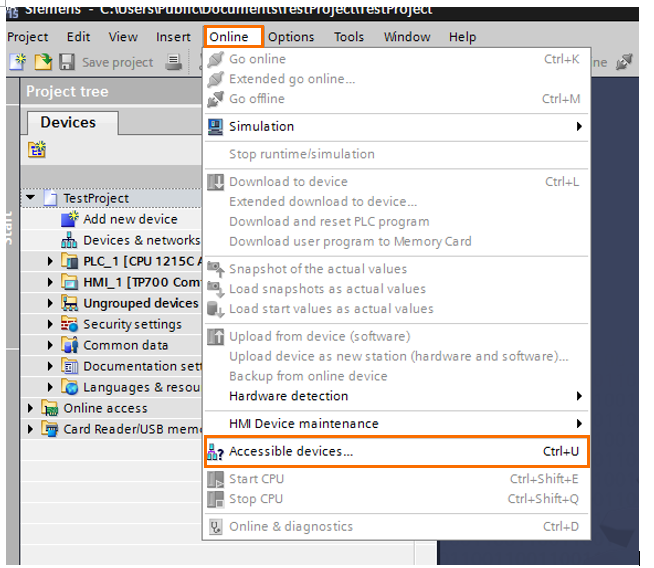This screenshot has height=568, width=654.
Task: Click the Card Reader/USB memory icon
Action: 50,429
